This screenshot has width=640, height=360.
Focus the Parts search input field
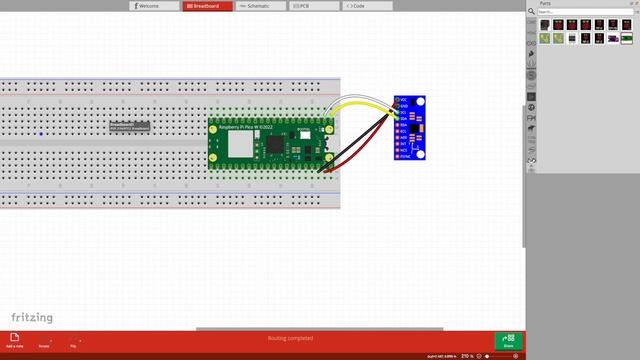tap(585, 12)
